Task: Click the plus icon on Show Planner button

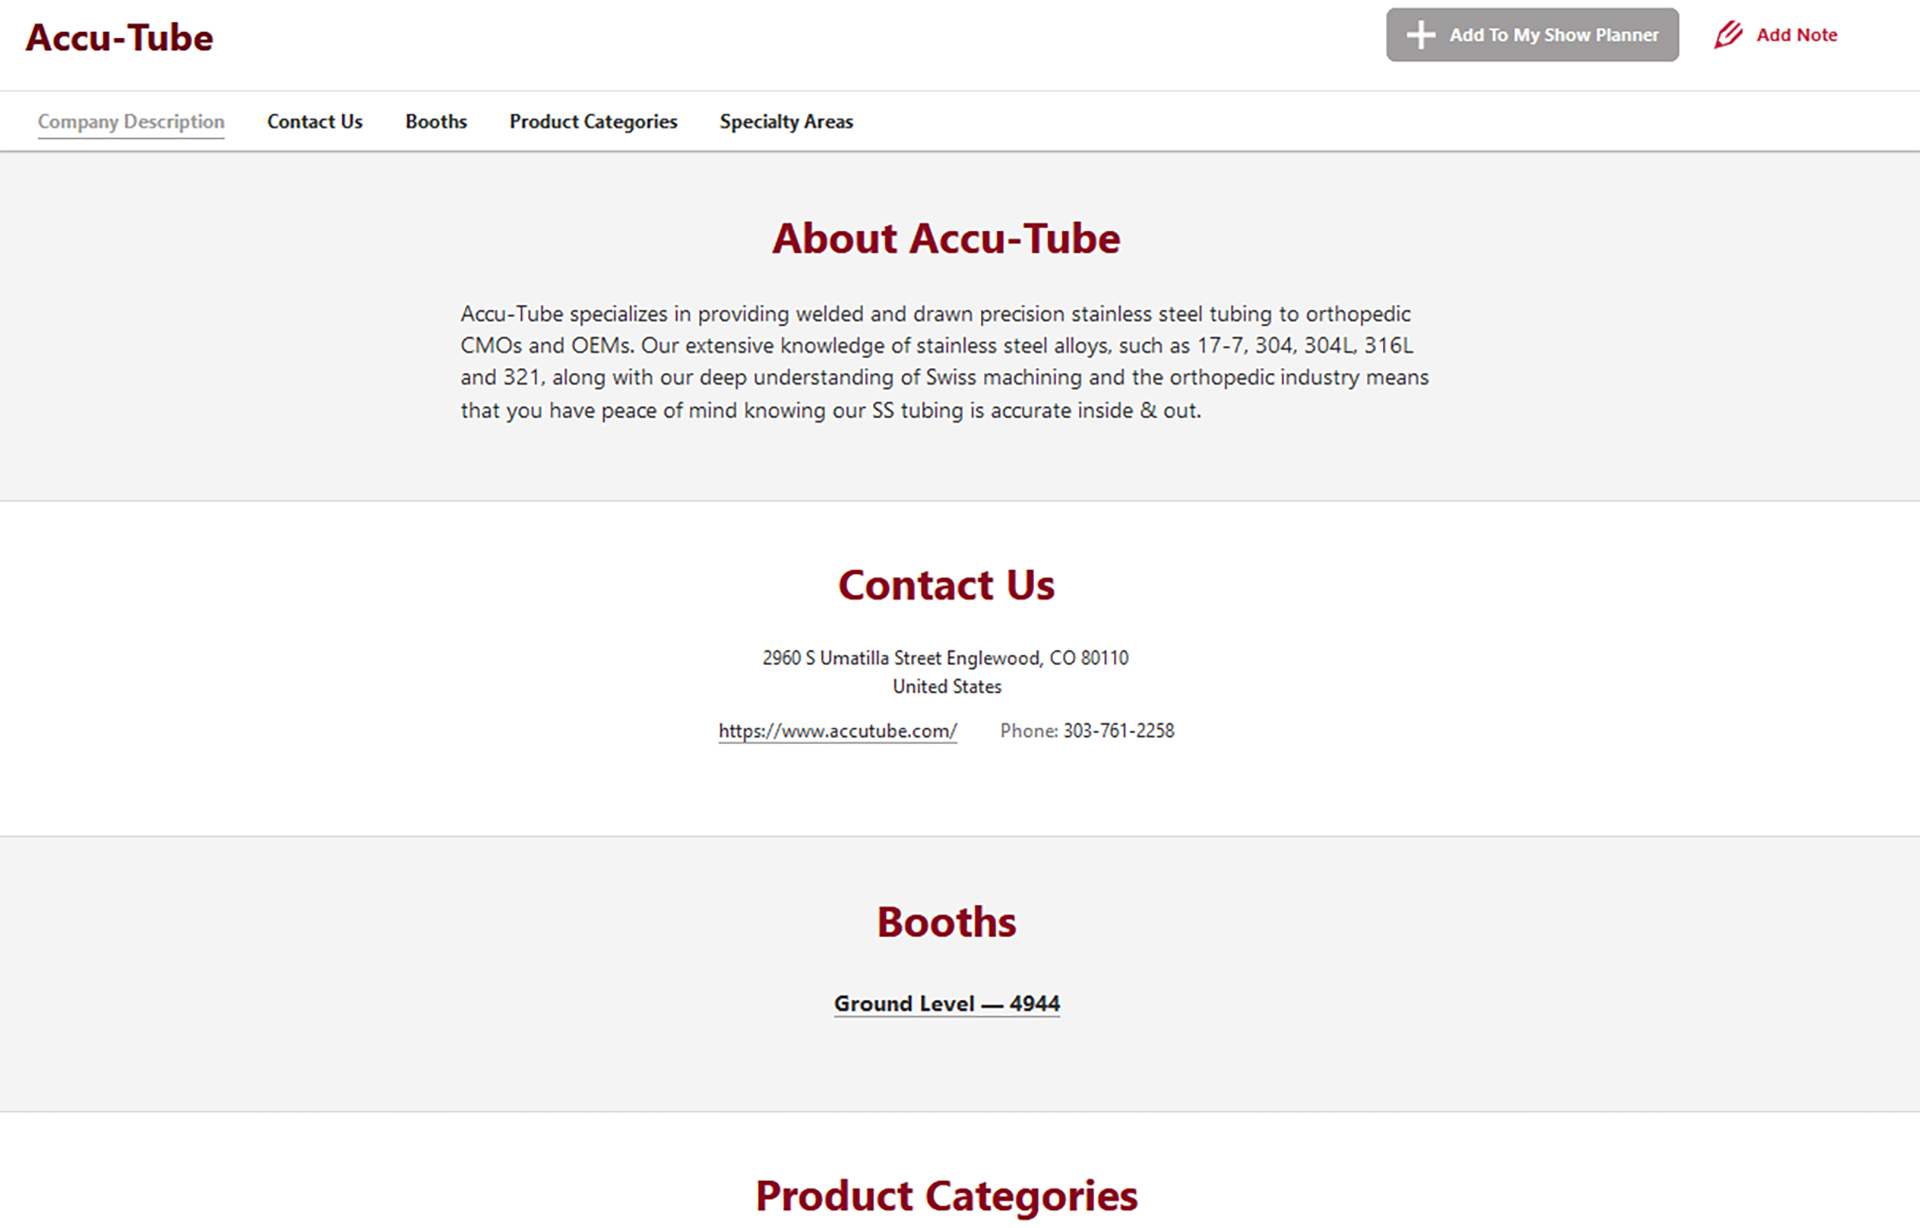Action: pos(1420,35)
